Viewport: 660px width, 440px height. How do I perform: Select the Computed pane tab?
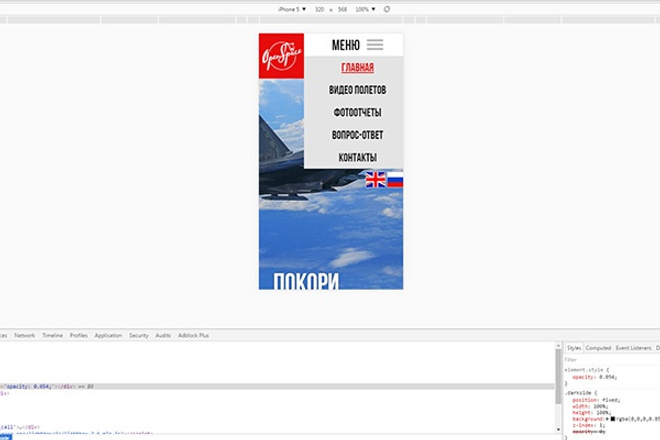tap(598, 348)
